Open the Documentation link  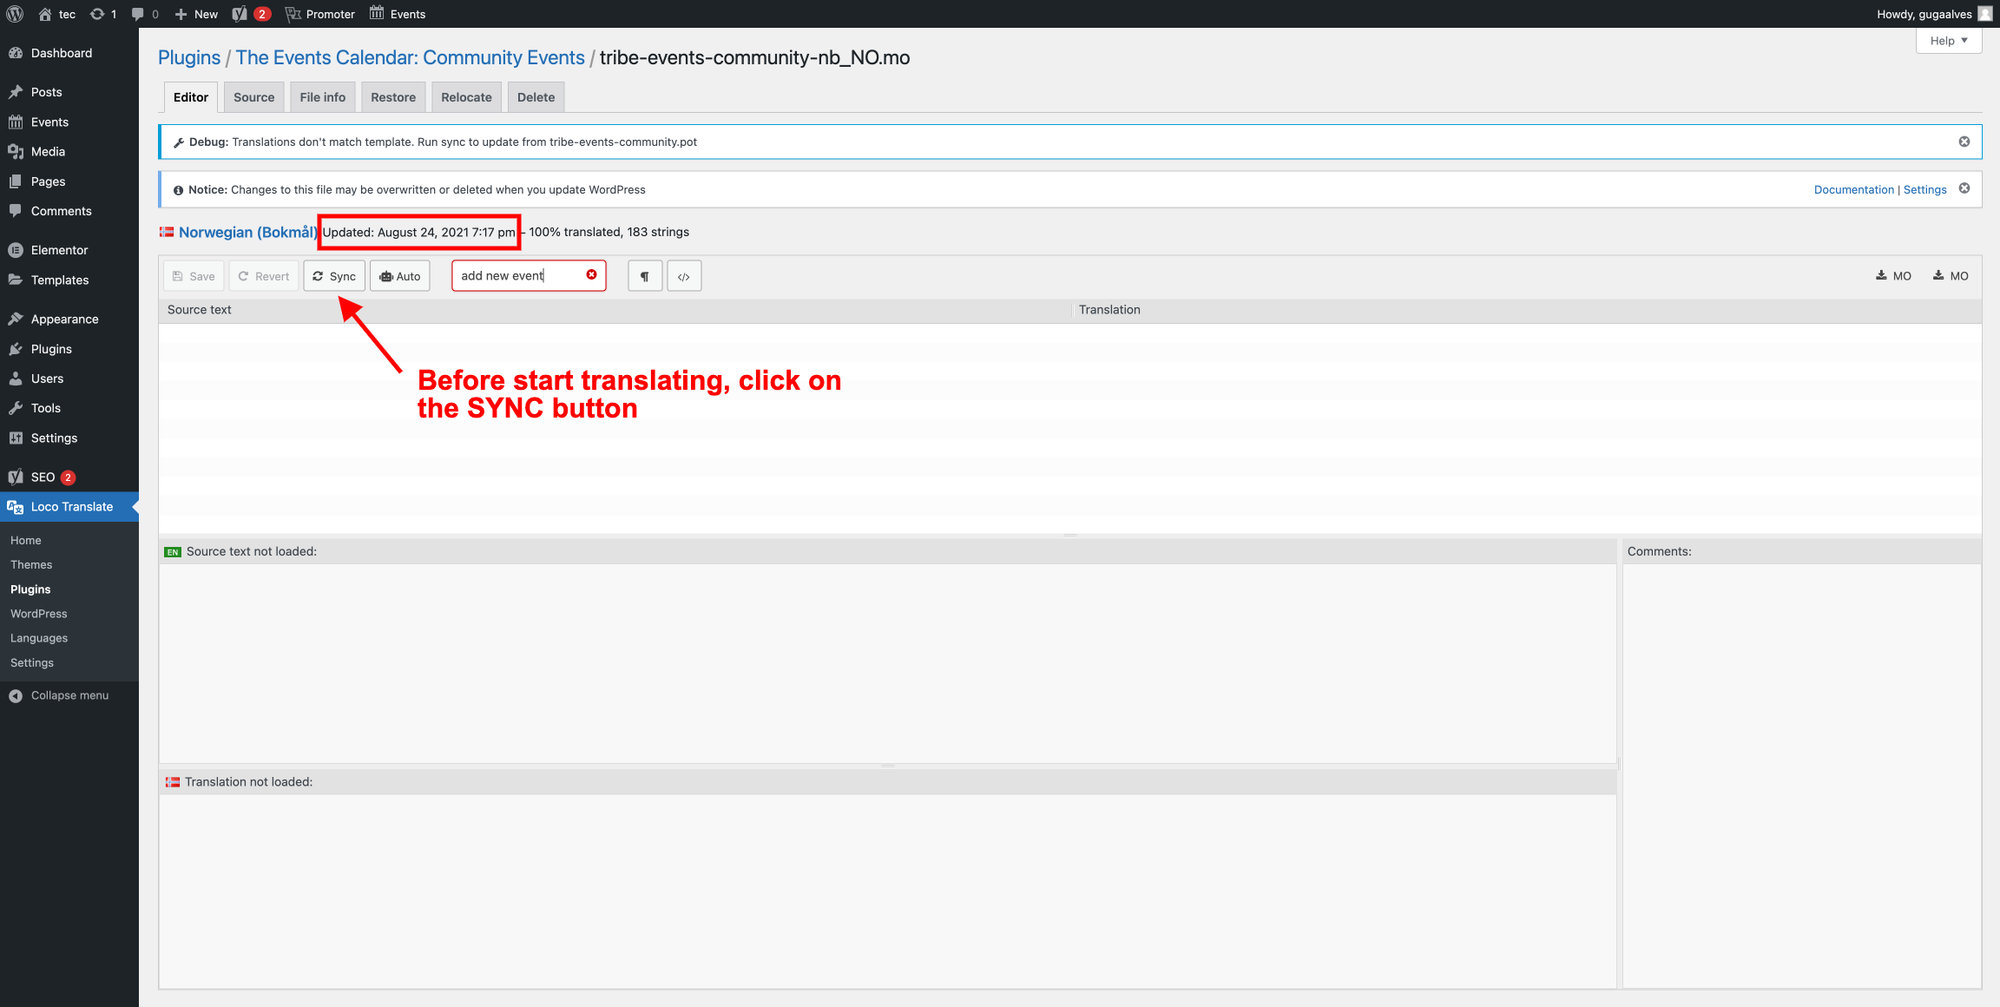[x=1853, y=190]
